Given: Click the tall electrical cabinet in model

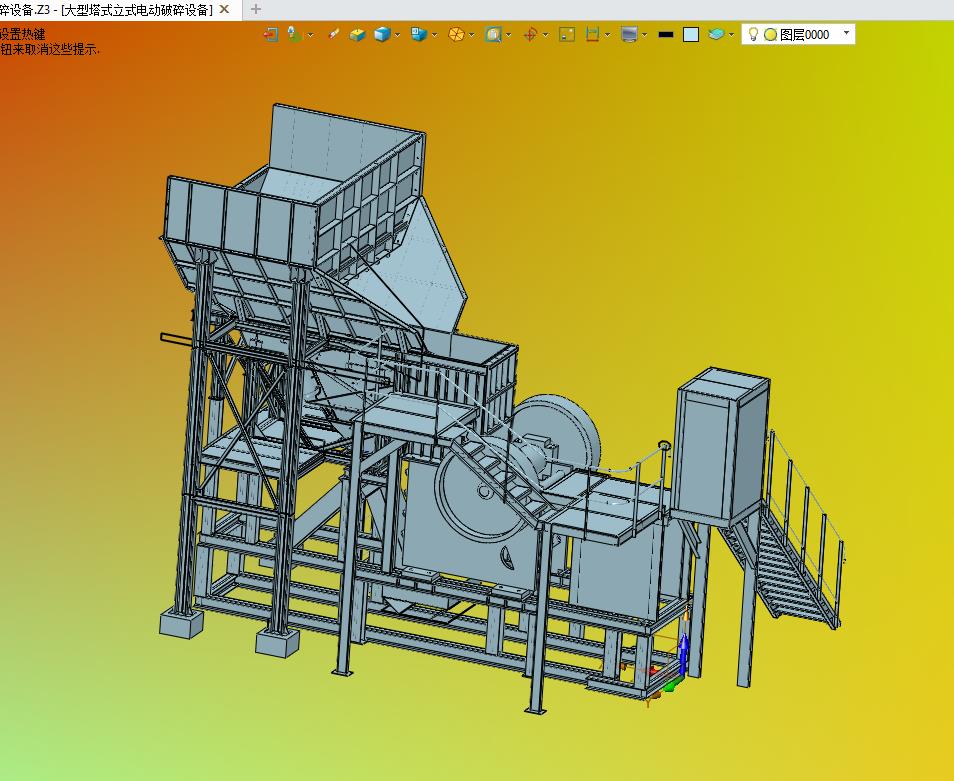Looking at the screenshot, I should click(x=722, y=447).
